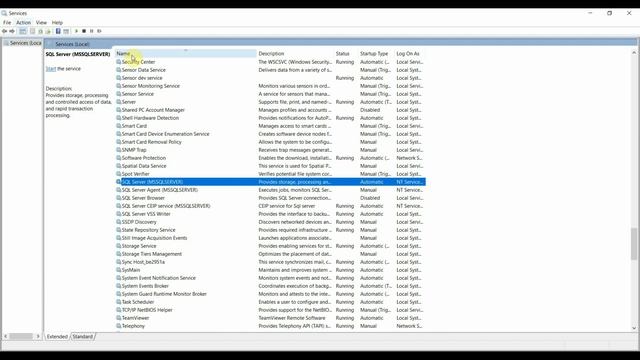640x360 pixels.
Task: Sort by the Startup Type column header
Action: click(x=376, y=53)
